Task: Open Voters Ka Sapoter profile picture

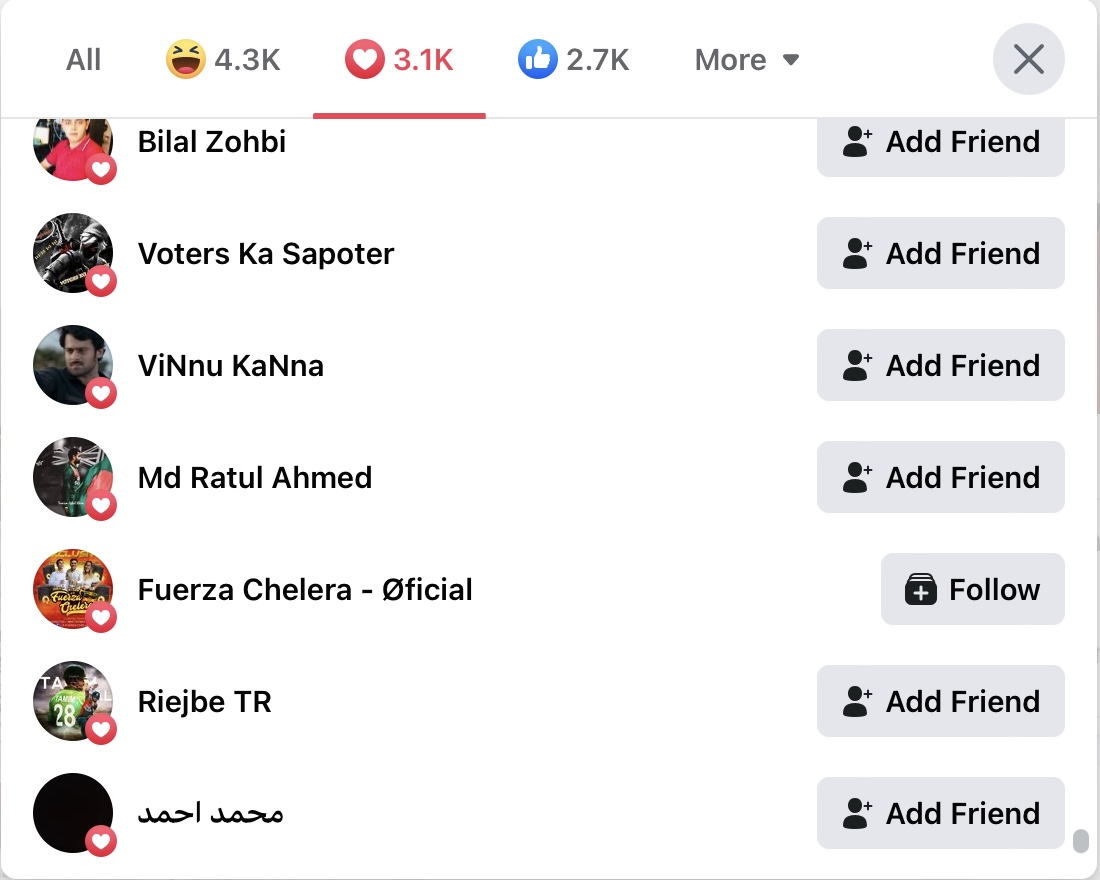Action: (x=73, y=253)
